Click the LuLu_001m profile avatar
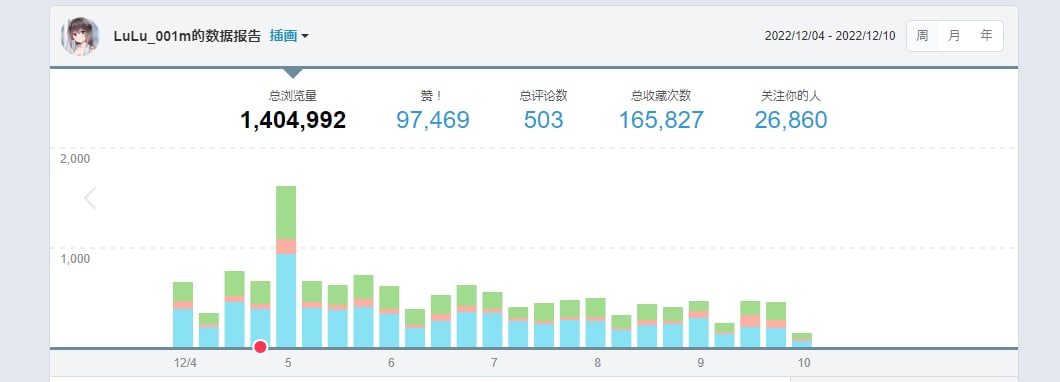 (80, 37)
